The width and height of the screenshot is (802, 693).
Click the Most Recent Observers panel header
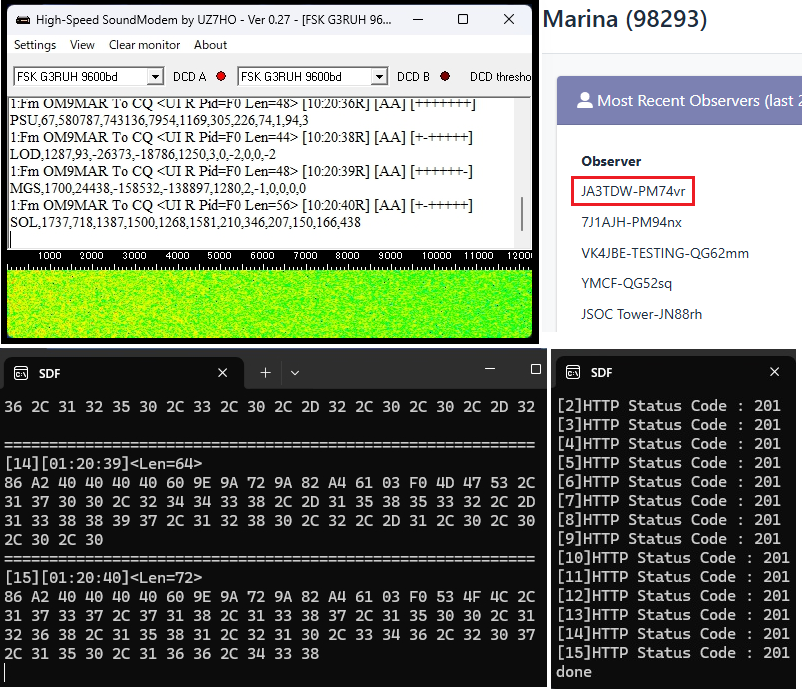(679, 101)
